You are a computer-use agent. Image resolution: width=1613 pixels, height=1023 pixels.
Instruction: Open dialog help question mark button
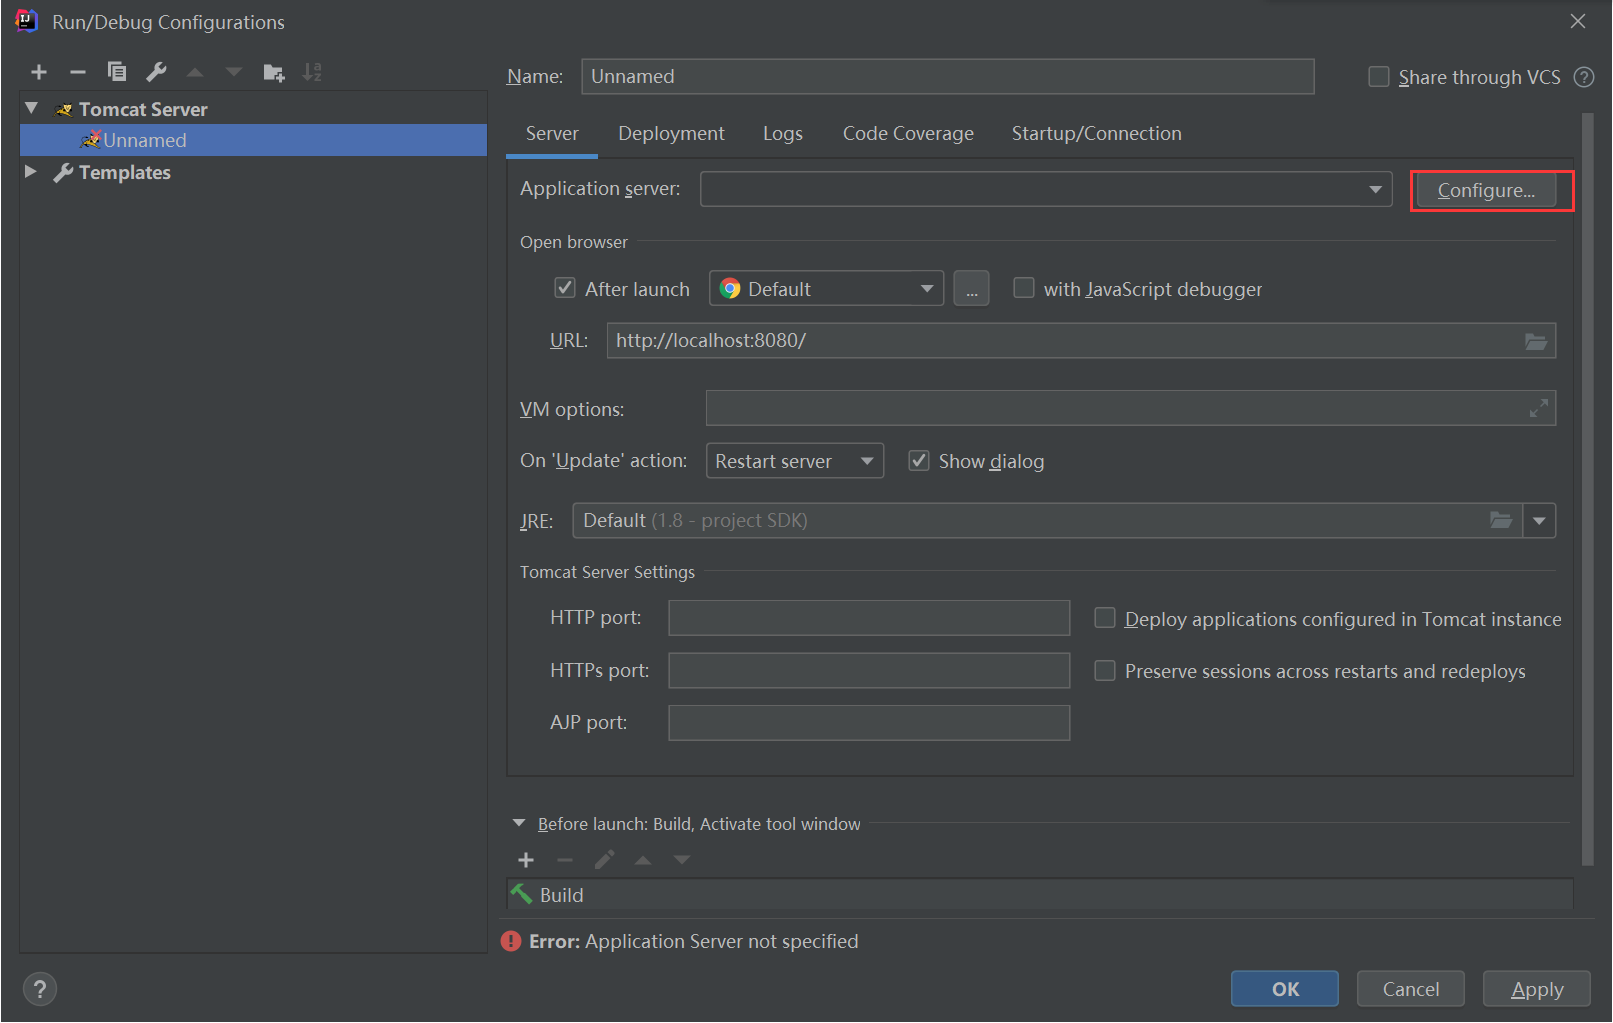click(x=39, y=989)
